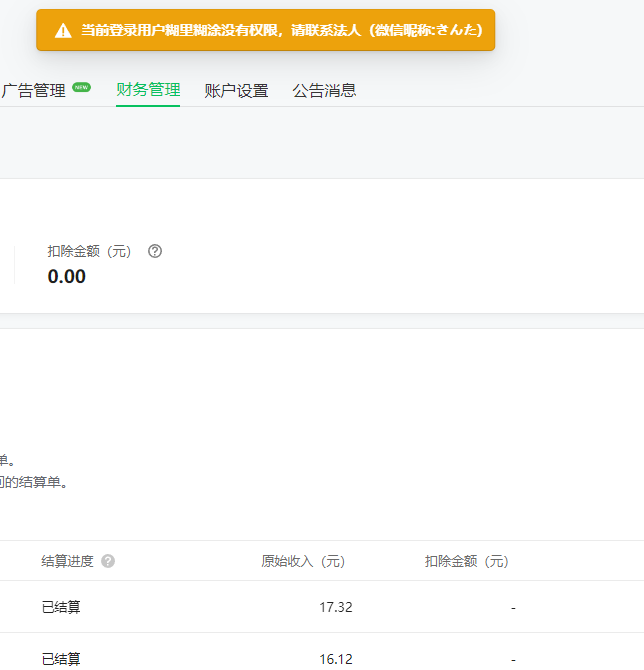This screenshot has width=644, height=670.
Task: Open the 账户设置 tab
Action: point(236,91)
